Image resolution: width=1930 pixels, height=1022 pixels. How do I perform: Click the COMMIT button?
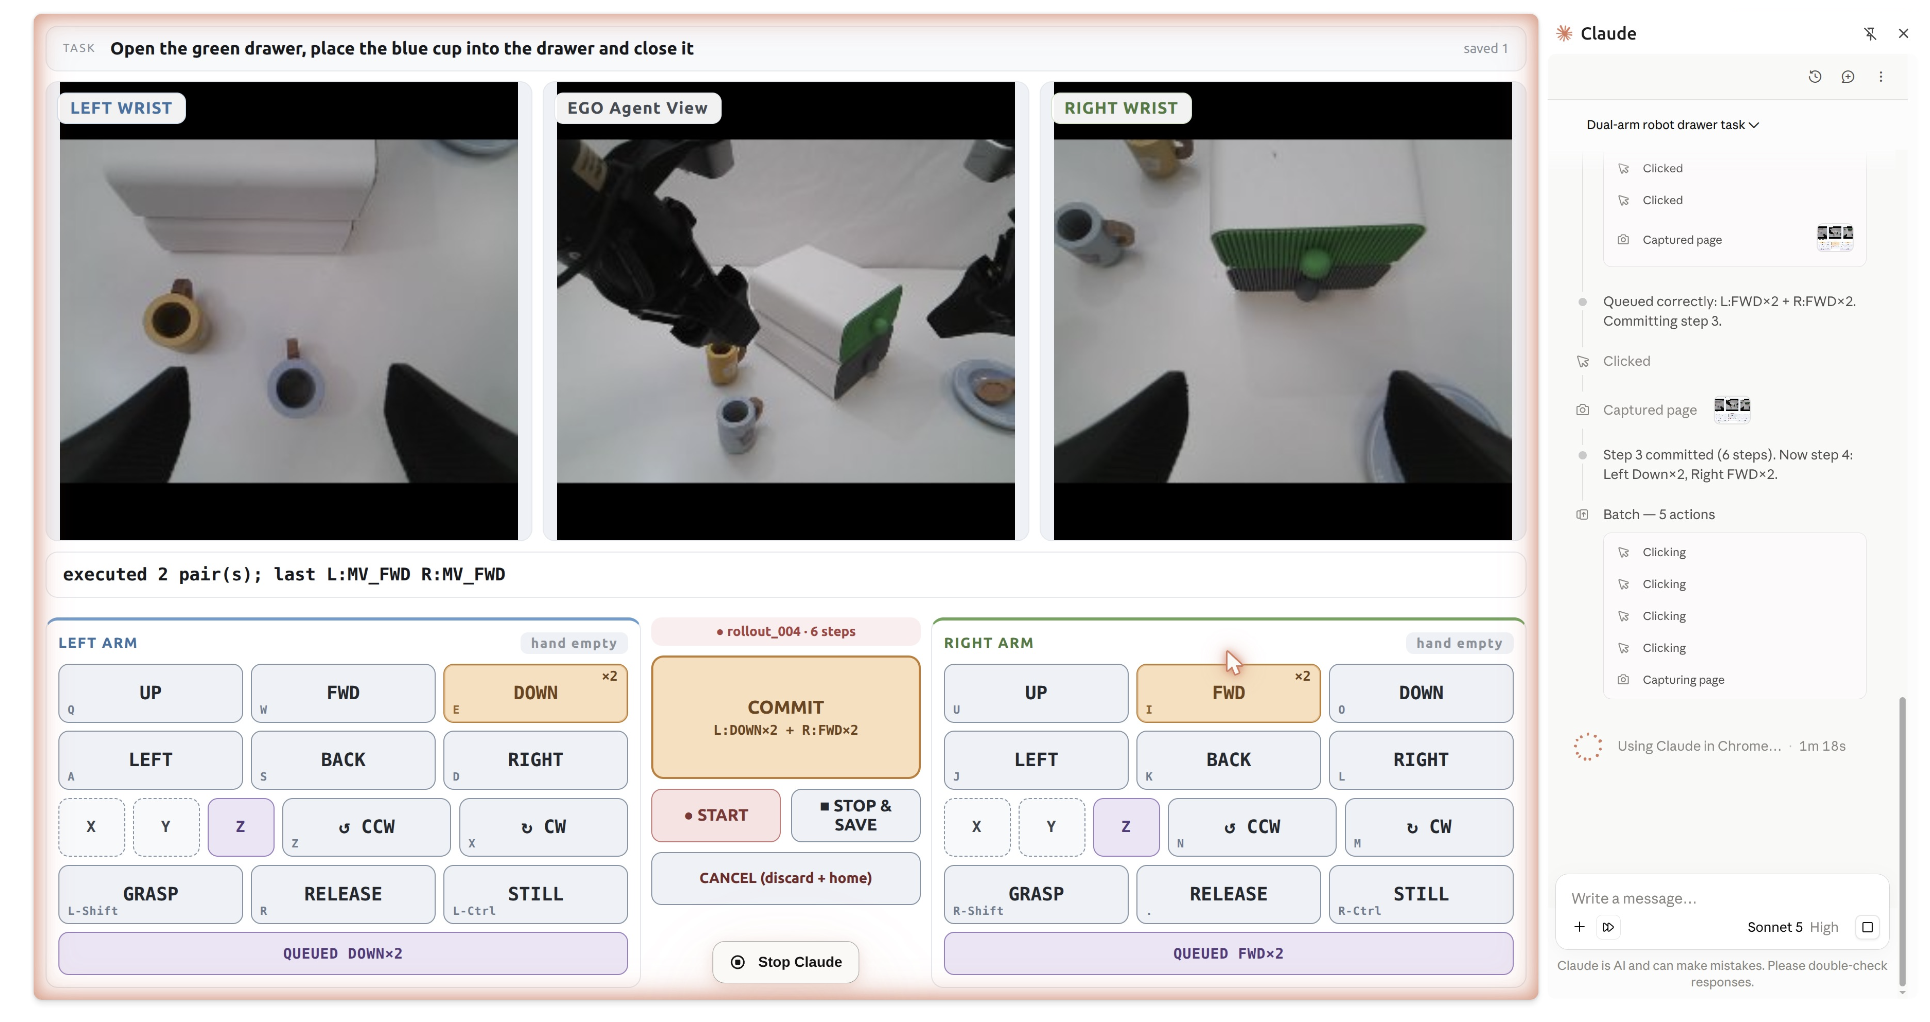pos(786,717)
